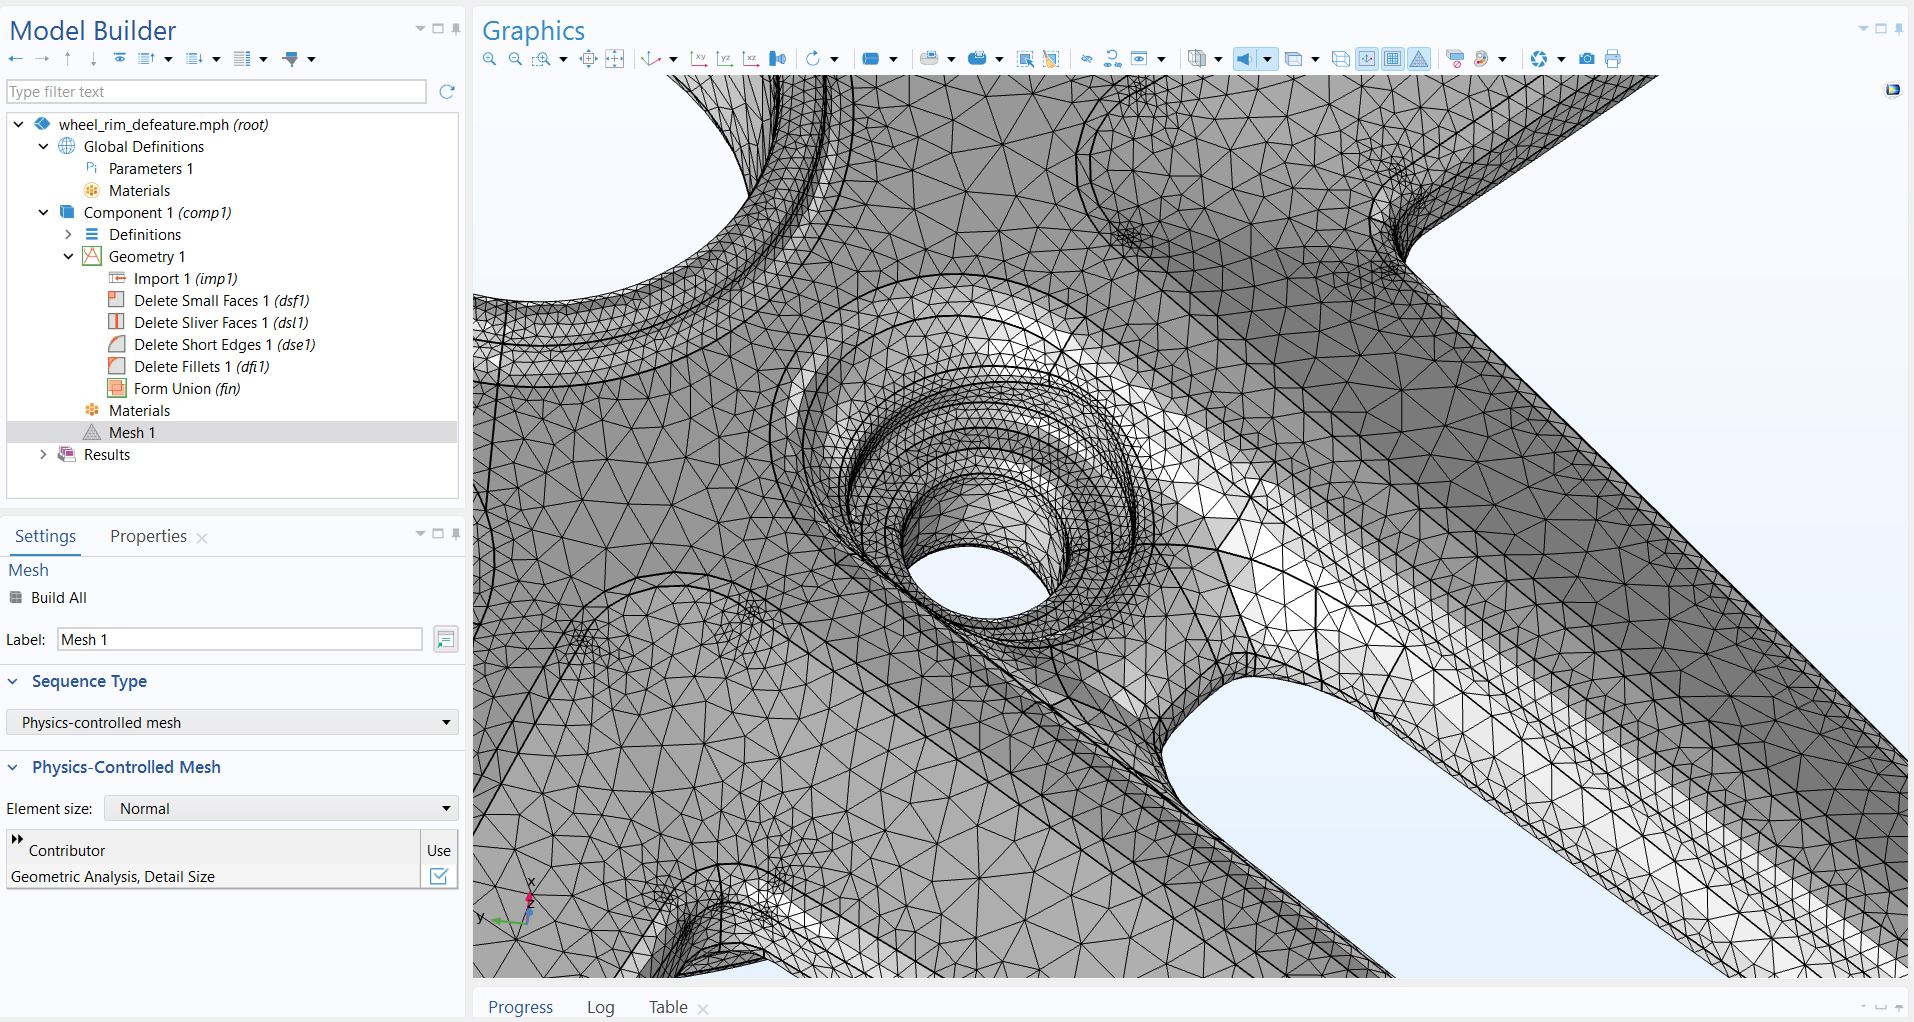Open the filter funnel dropdown arrow
Viewport: 1914px width, 1022px height.
pos(311,59)
